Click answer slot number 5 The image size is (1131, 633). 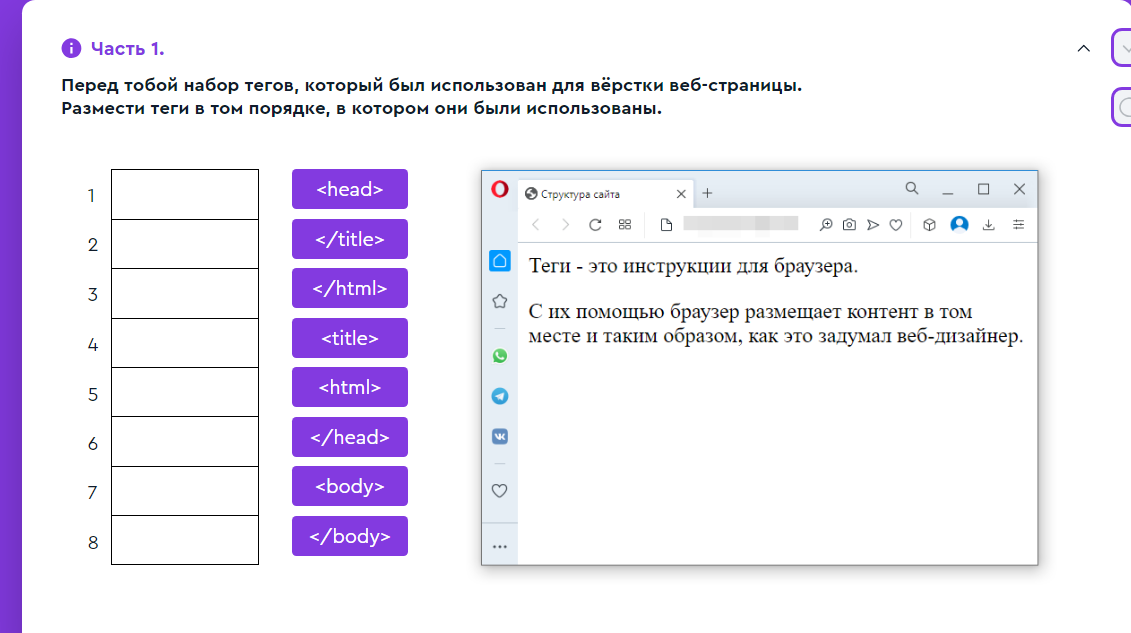185,392
